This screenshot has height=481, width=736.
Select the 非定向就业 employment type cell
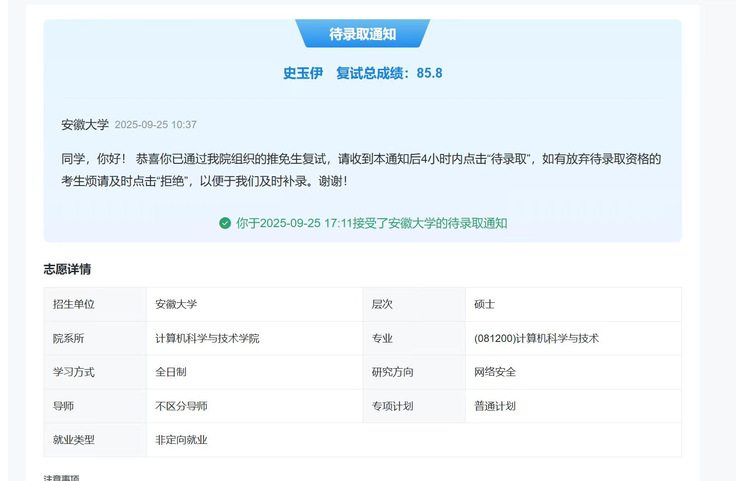point(181,440)
